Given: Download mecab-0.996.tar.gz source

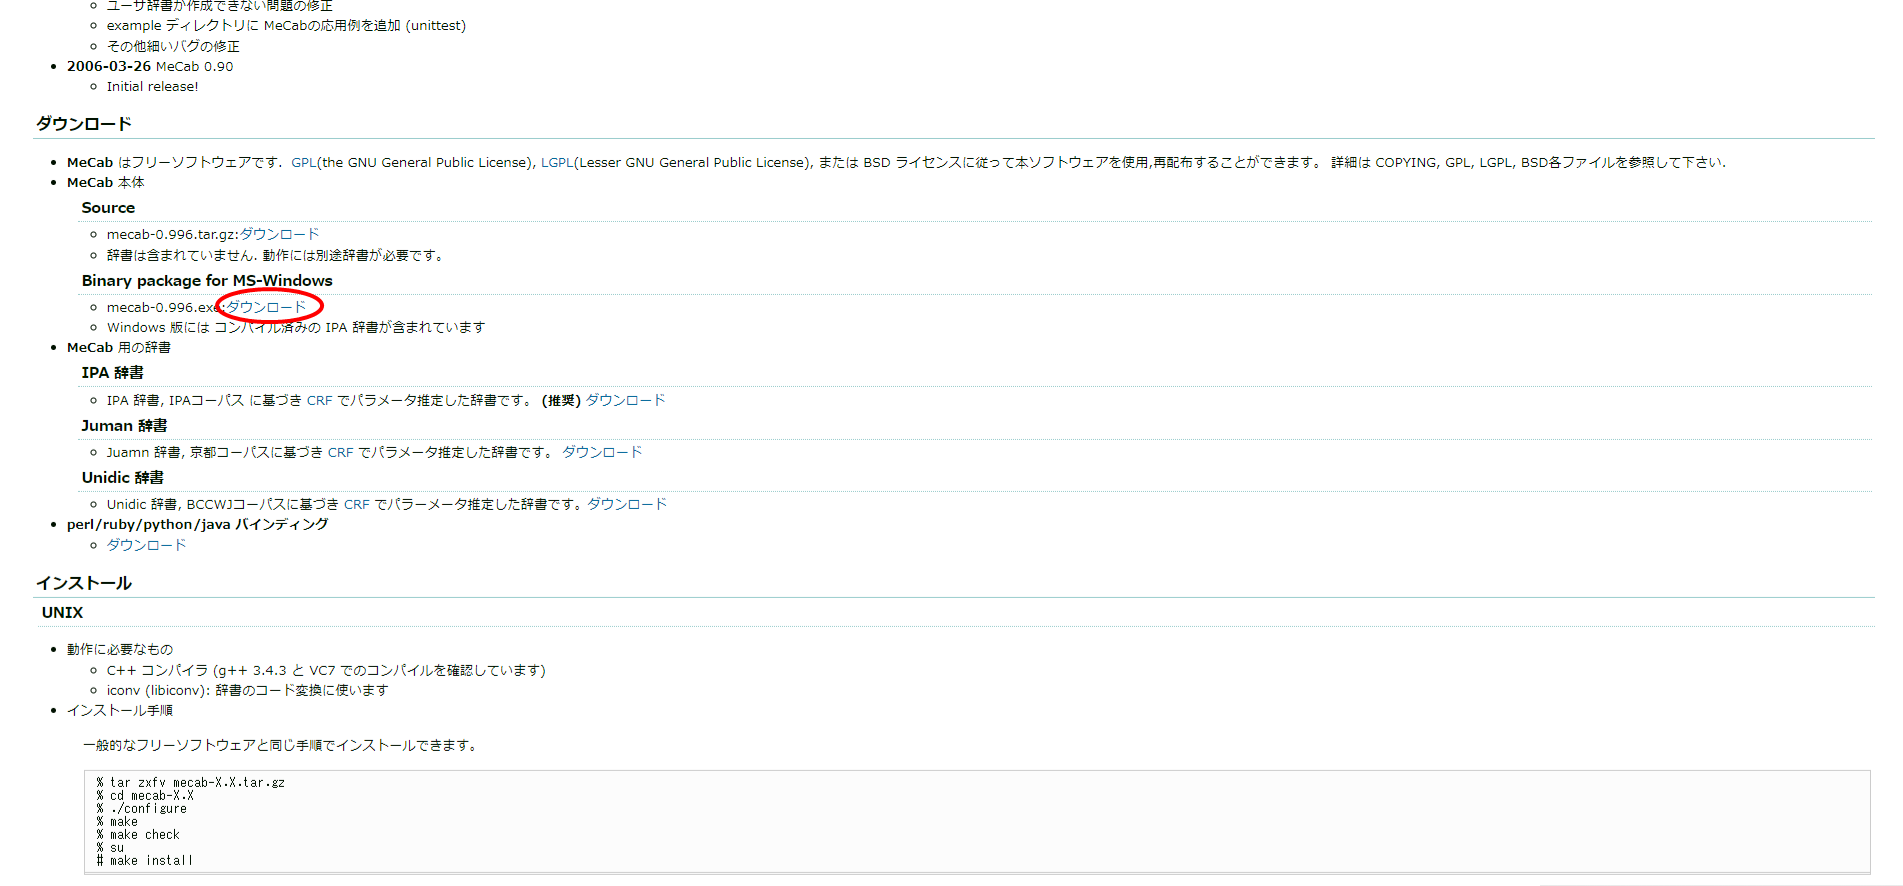Looking at the screenshot, I should click(279, 234).
